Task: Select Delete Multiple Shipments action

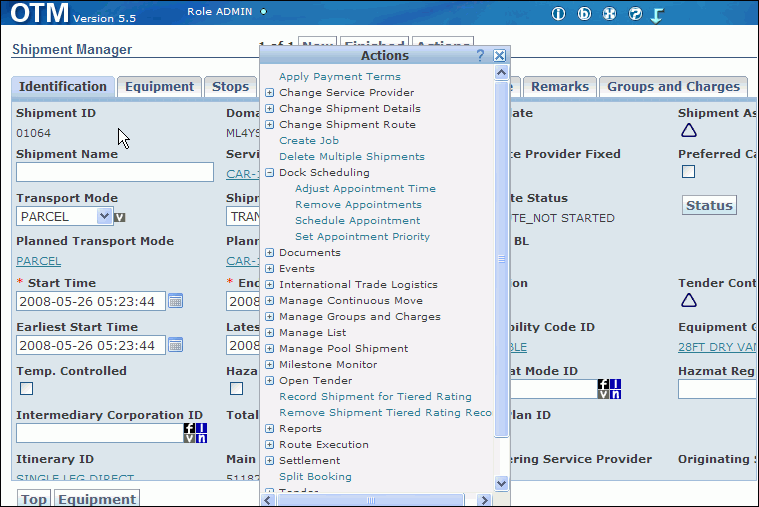Action: click(352, 156)
